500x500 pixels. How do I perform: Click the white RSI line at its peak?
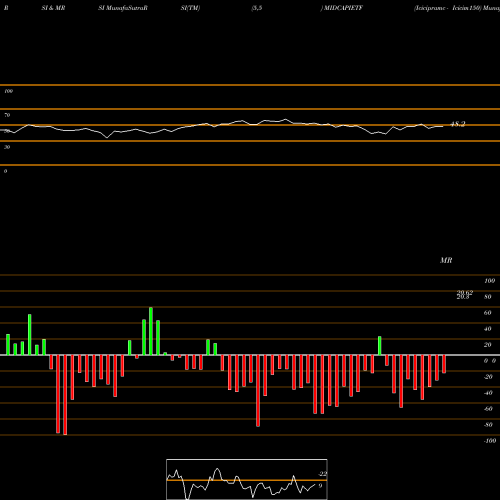click(x=286, y=119)
